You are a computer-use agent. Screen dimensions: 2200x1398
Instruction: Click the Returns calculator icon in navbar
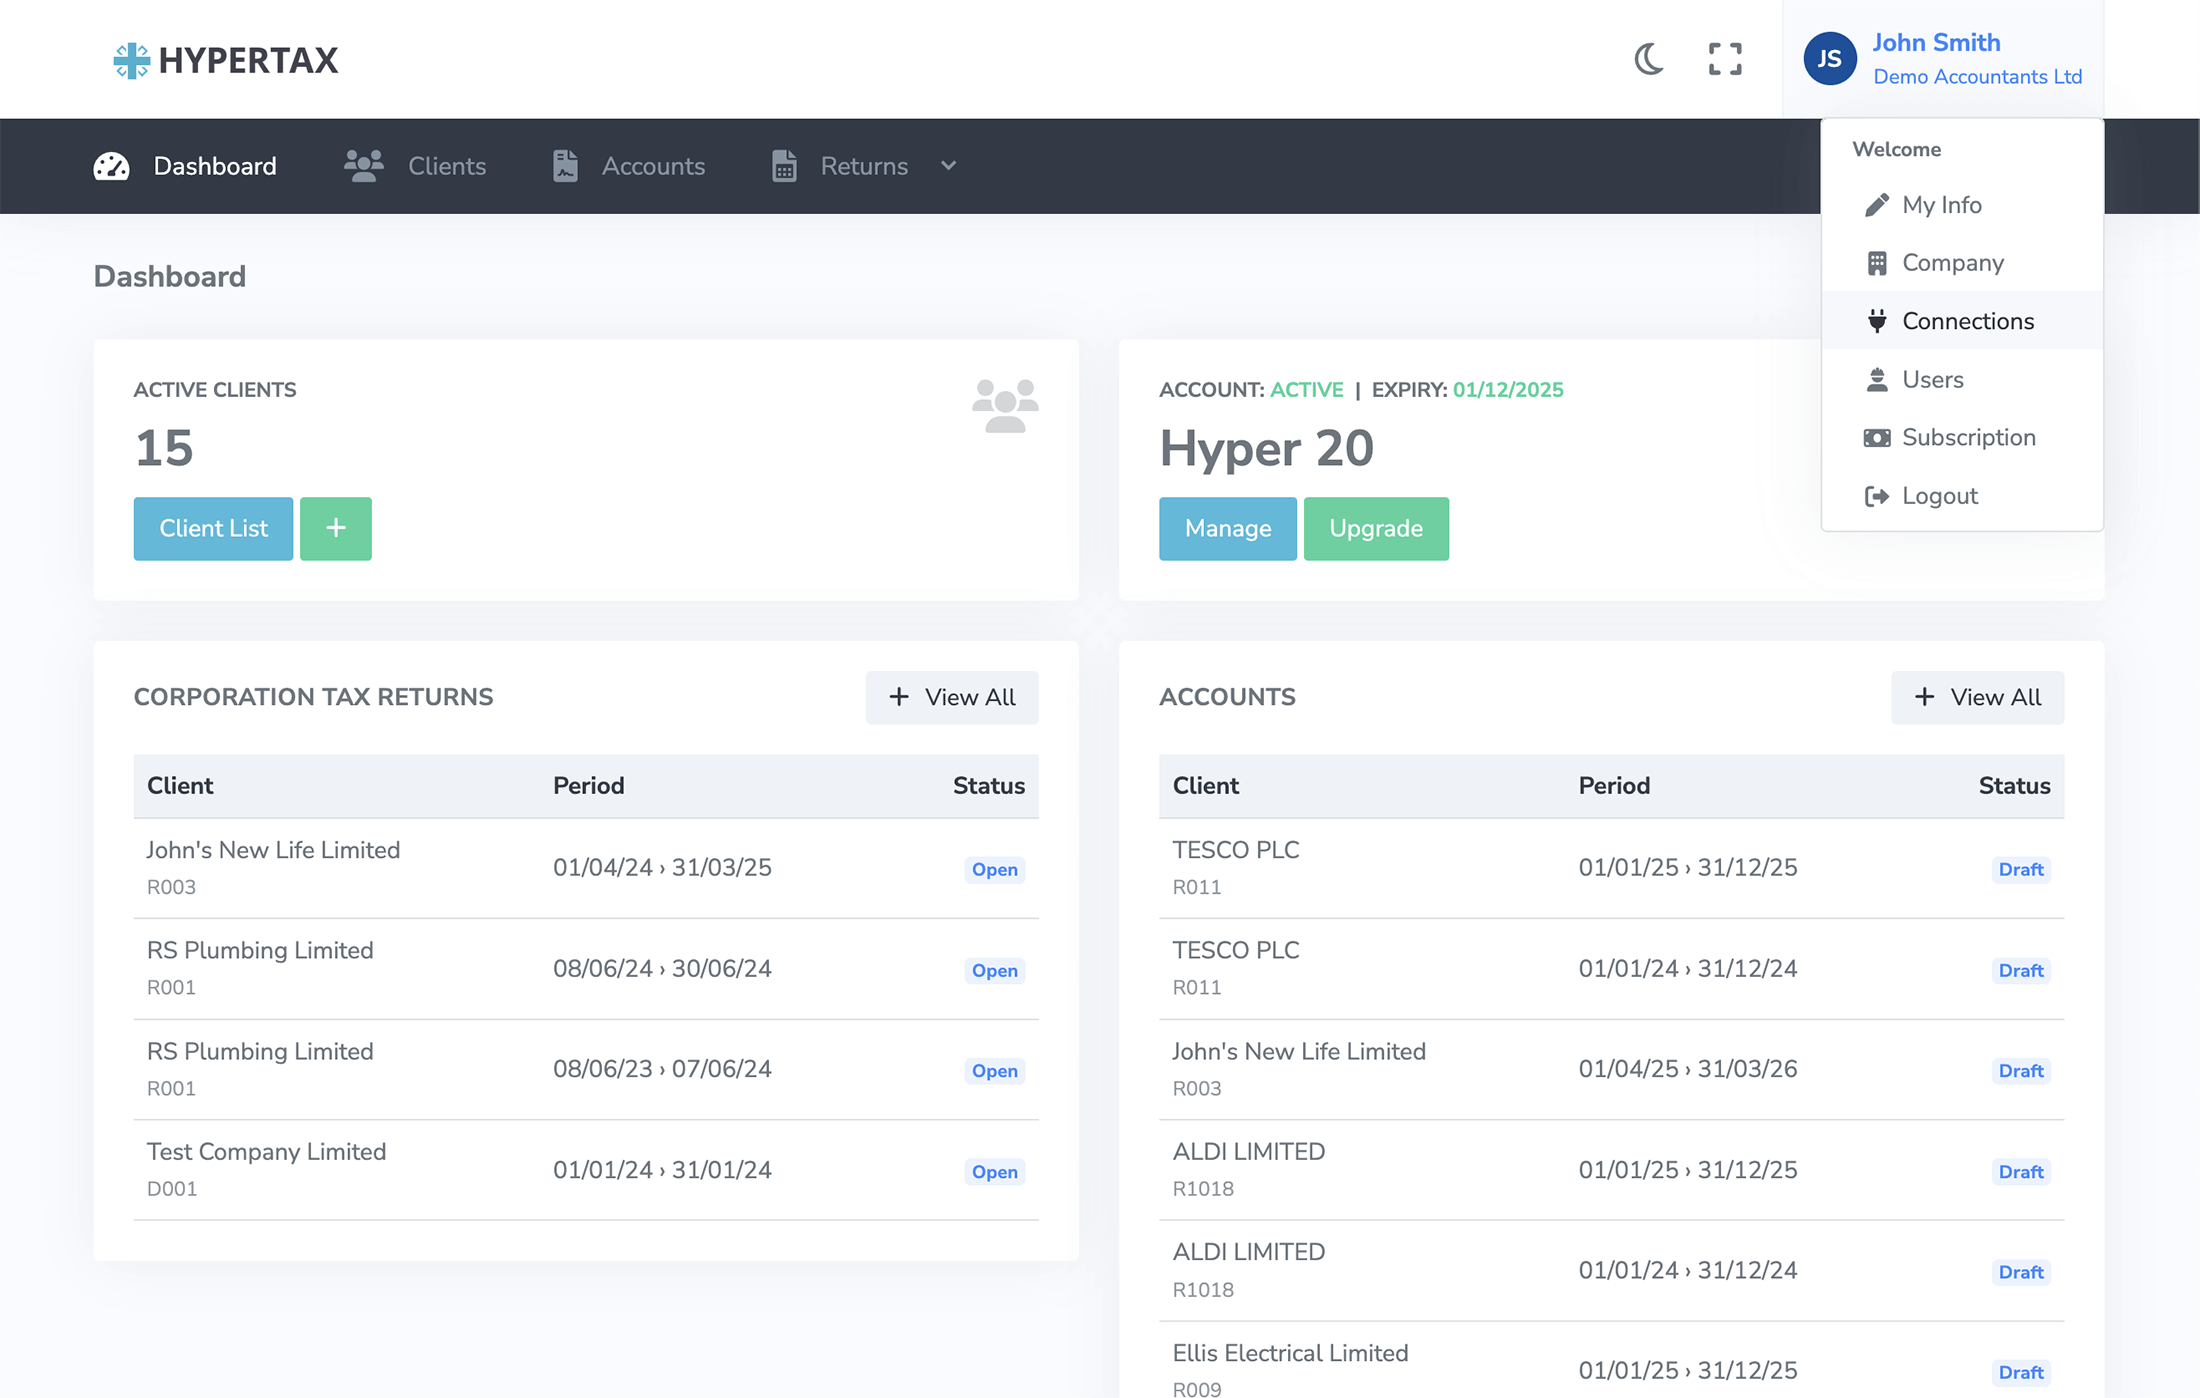pos(784,166)
